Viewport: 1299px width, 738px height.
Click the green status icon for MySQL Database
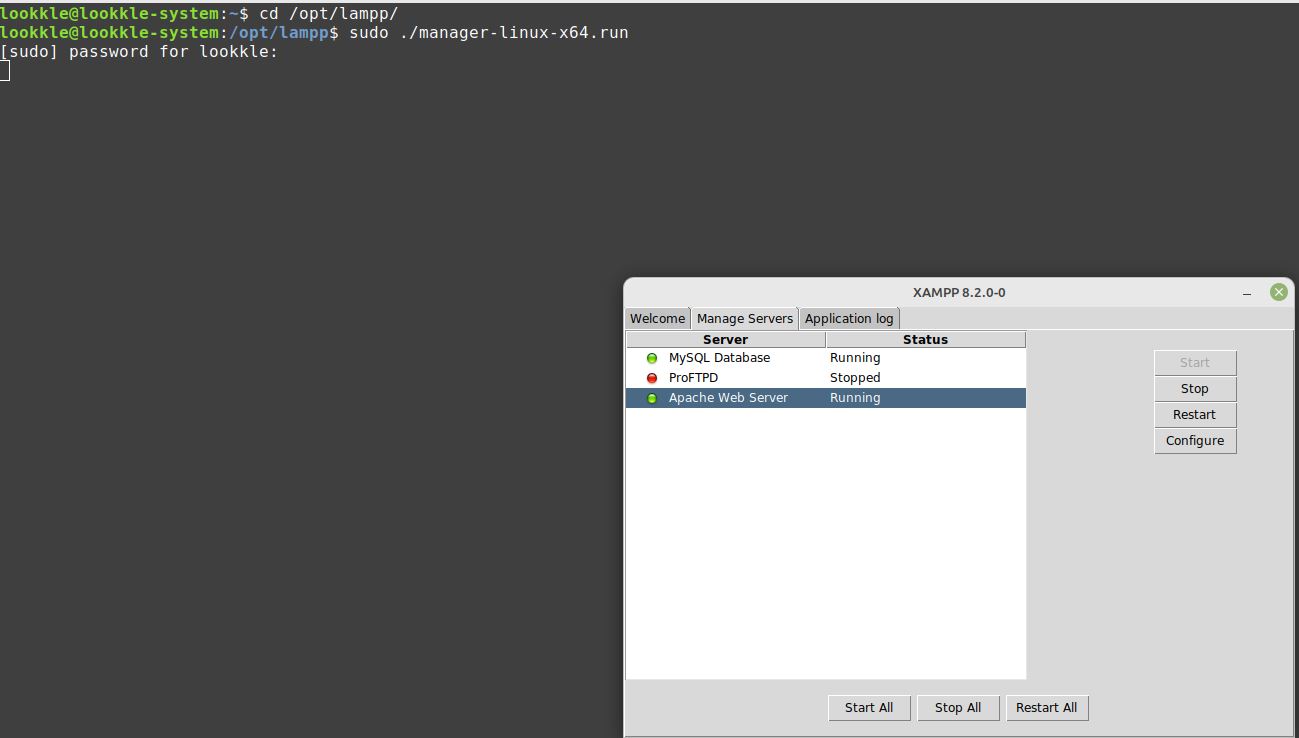[x=652, y=358]
